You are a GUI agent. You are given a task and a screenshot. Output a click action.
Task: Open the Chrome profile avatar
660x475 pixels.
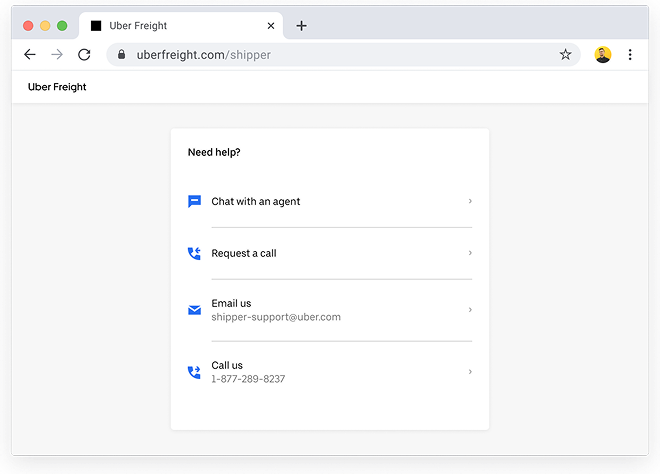(602, 55)
